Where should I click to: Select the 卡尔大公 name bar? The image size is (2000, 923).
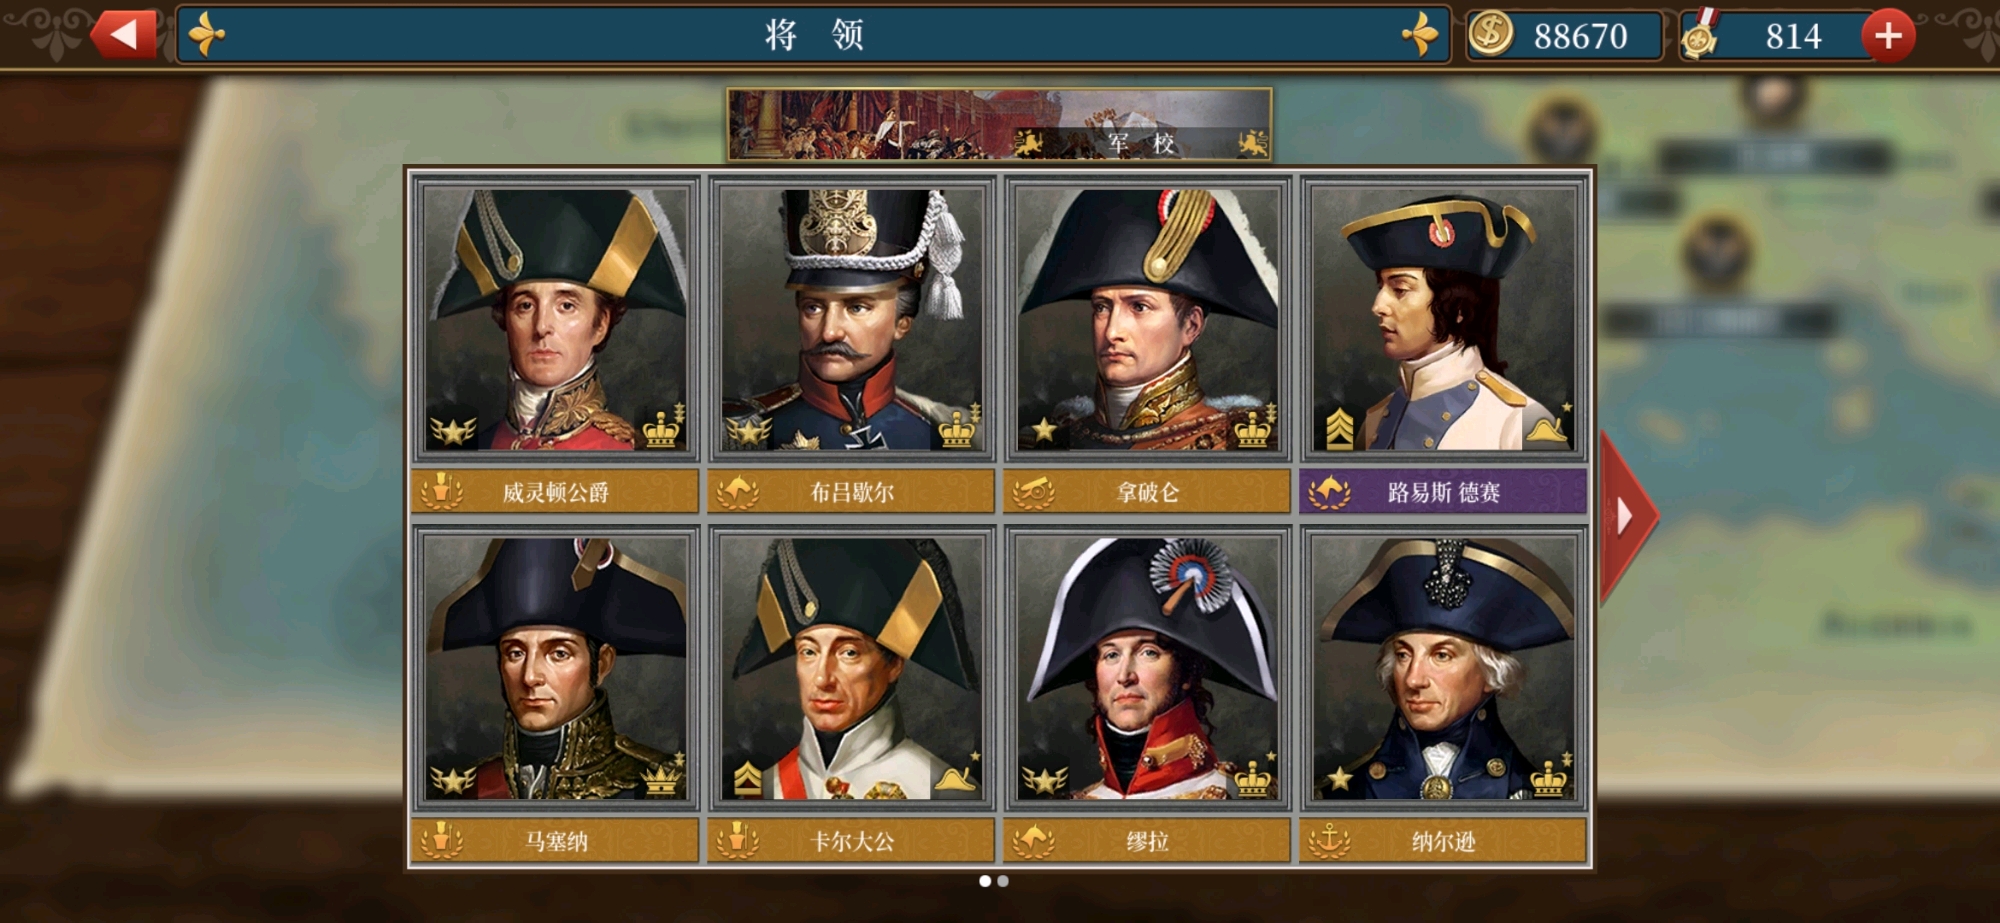(x=851, y=840)
